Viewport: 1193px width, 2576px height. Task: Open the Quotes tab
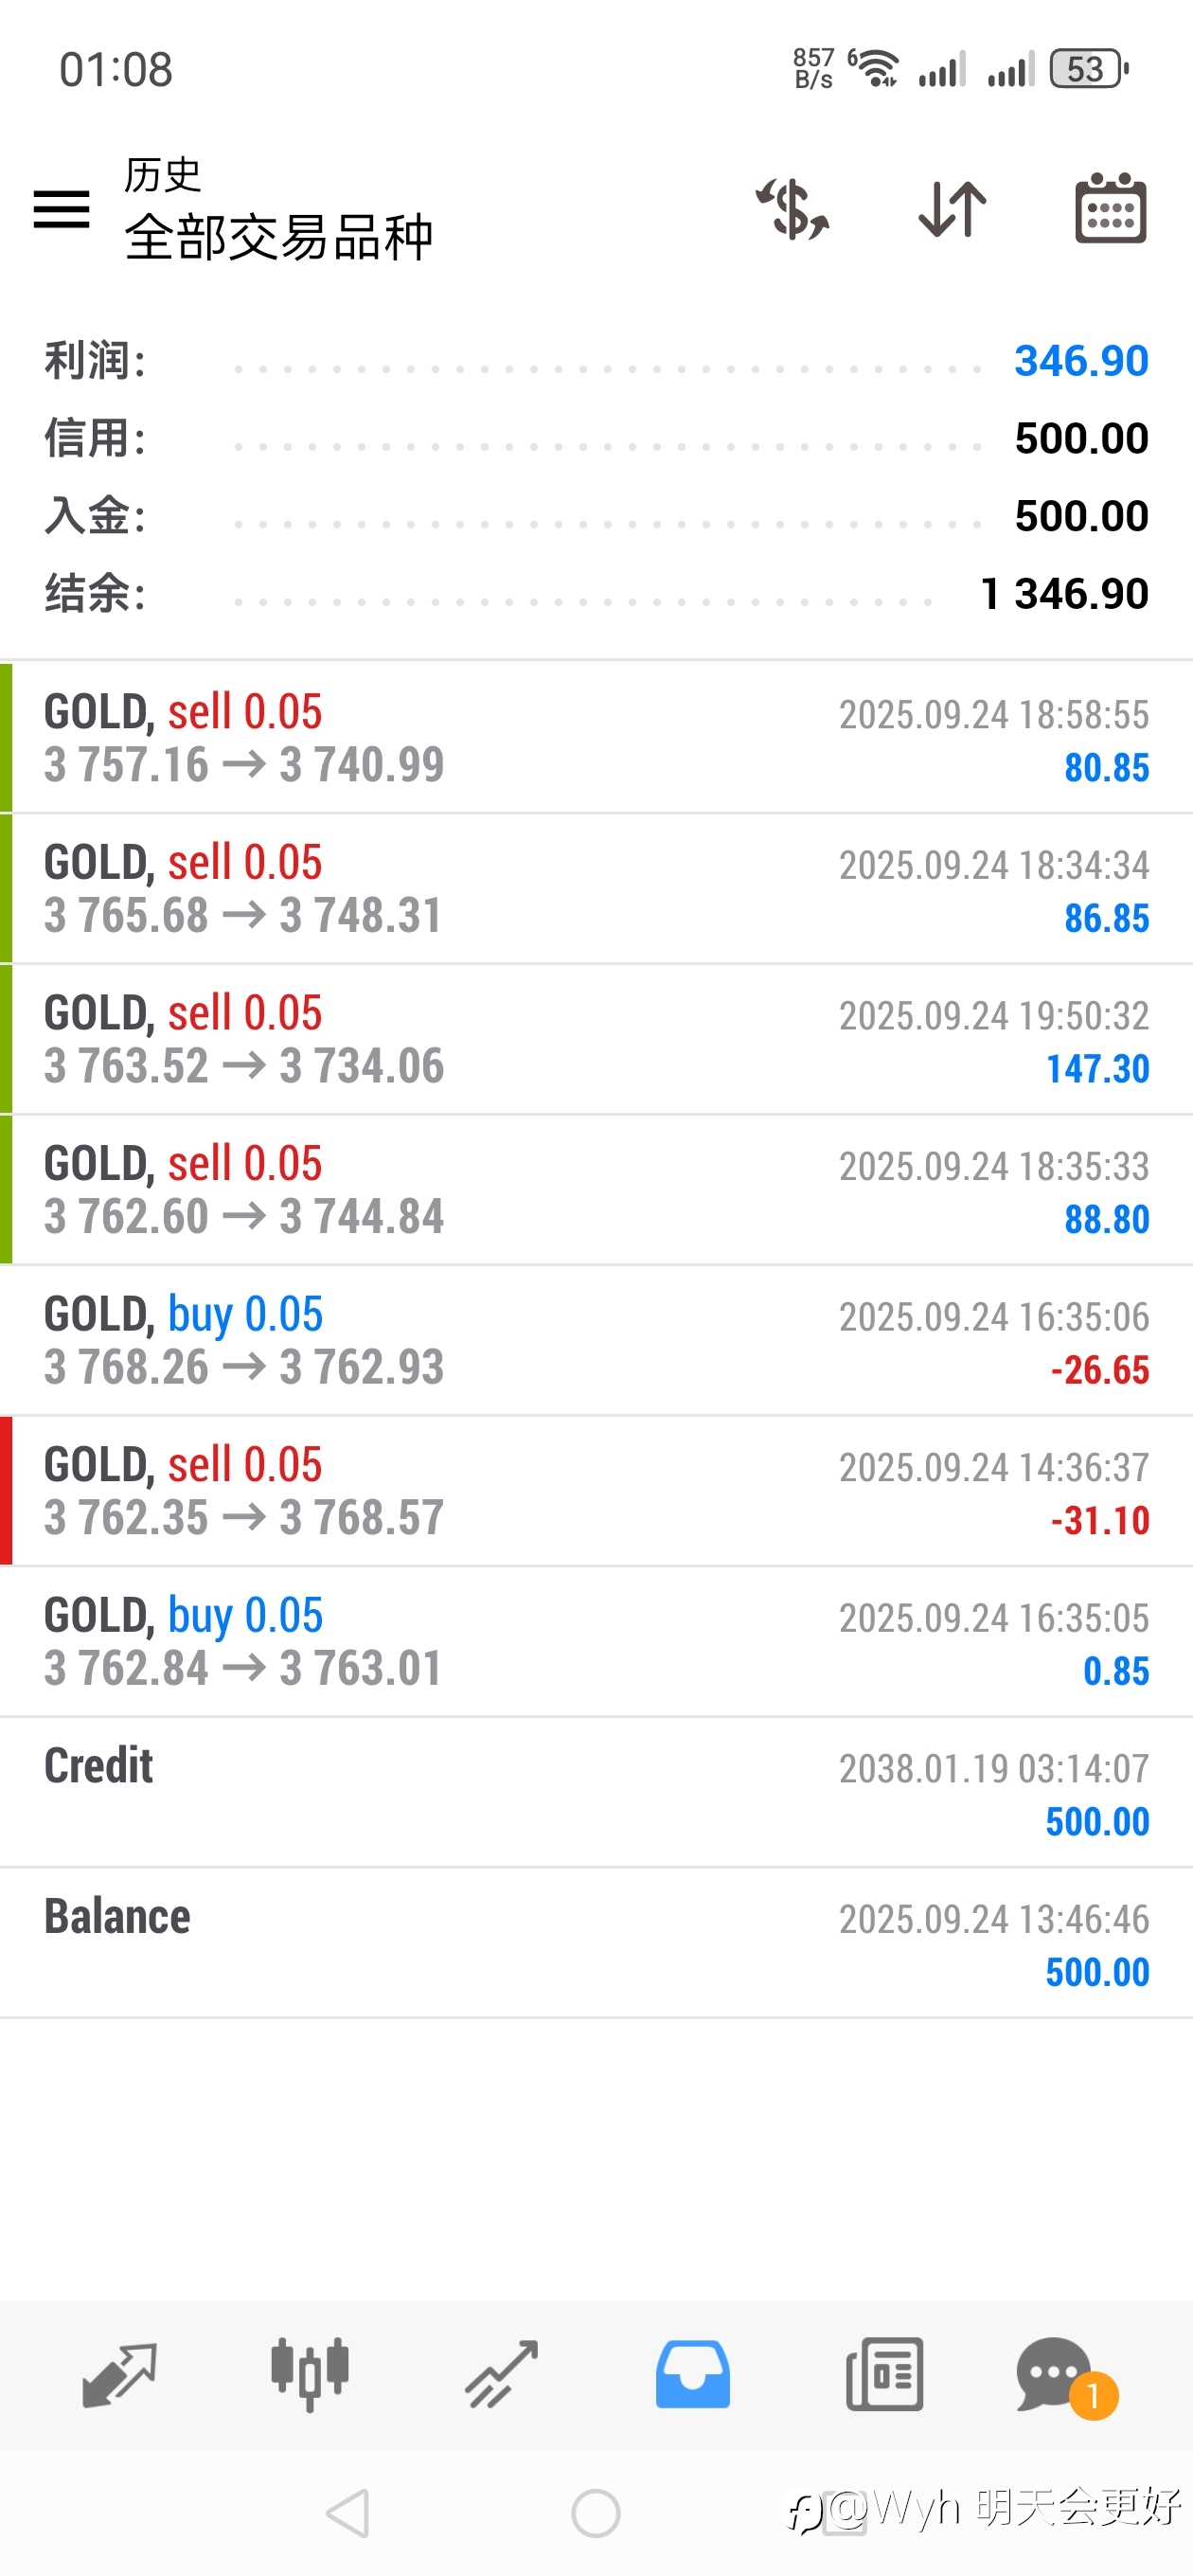pos(119,2374)
